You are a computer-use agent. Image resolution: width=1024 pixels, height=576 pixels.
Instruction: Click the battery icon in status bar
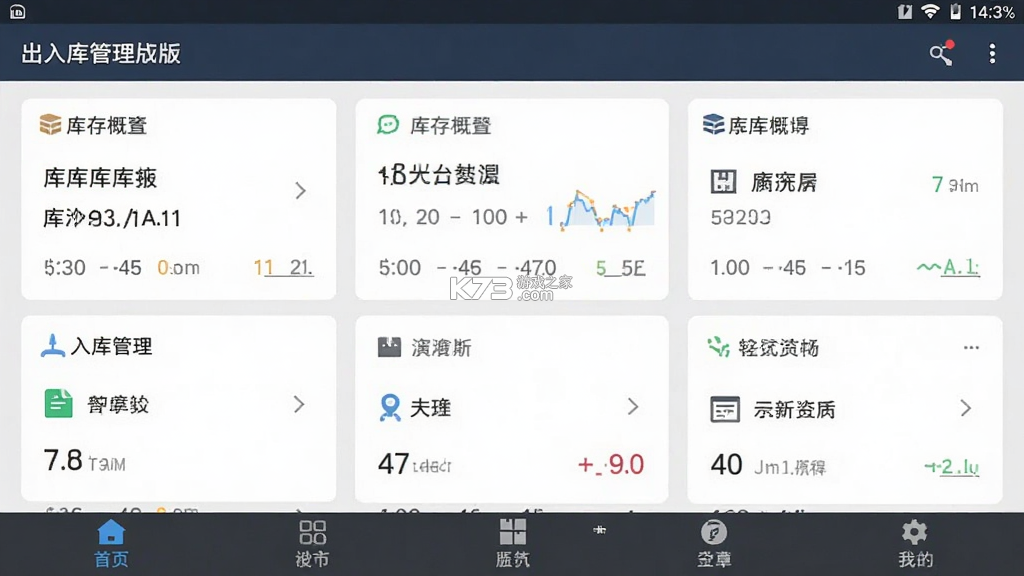point(955,11)
